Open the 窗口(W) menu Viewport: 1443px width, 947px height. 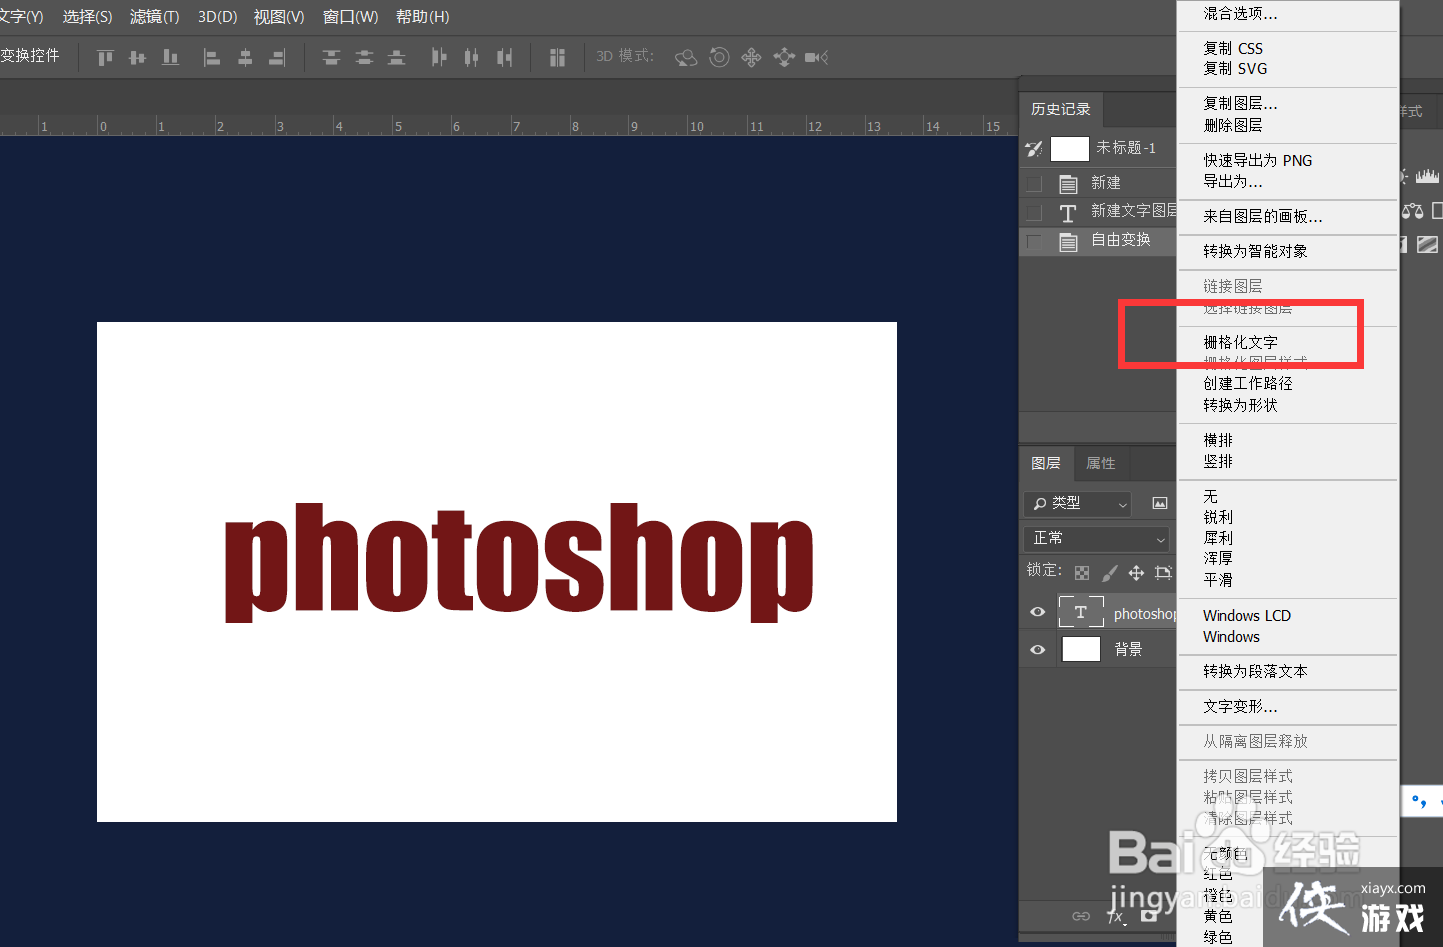[350, 17]
